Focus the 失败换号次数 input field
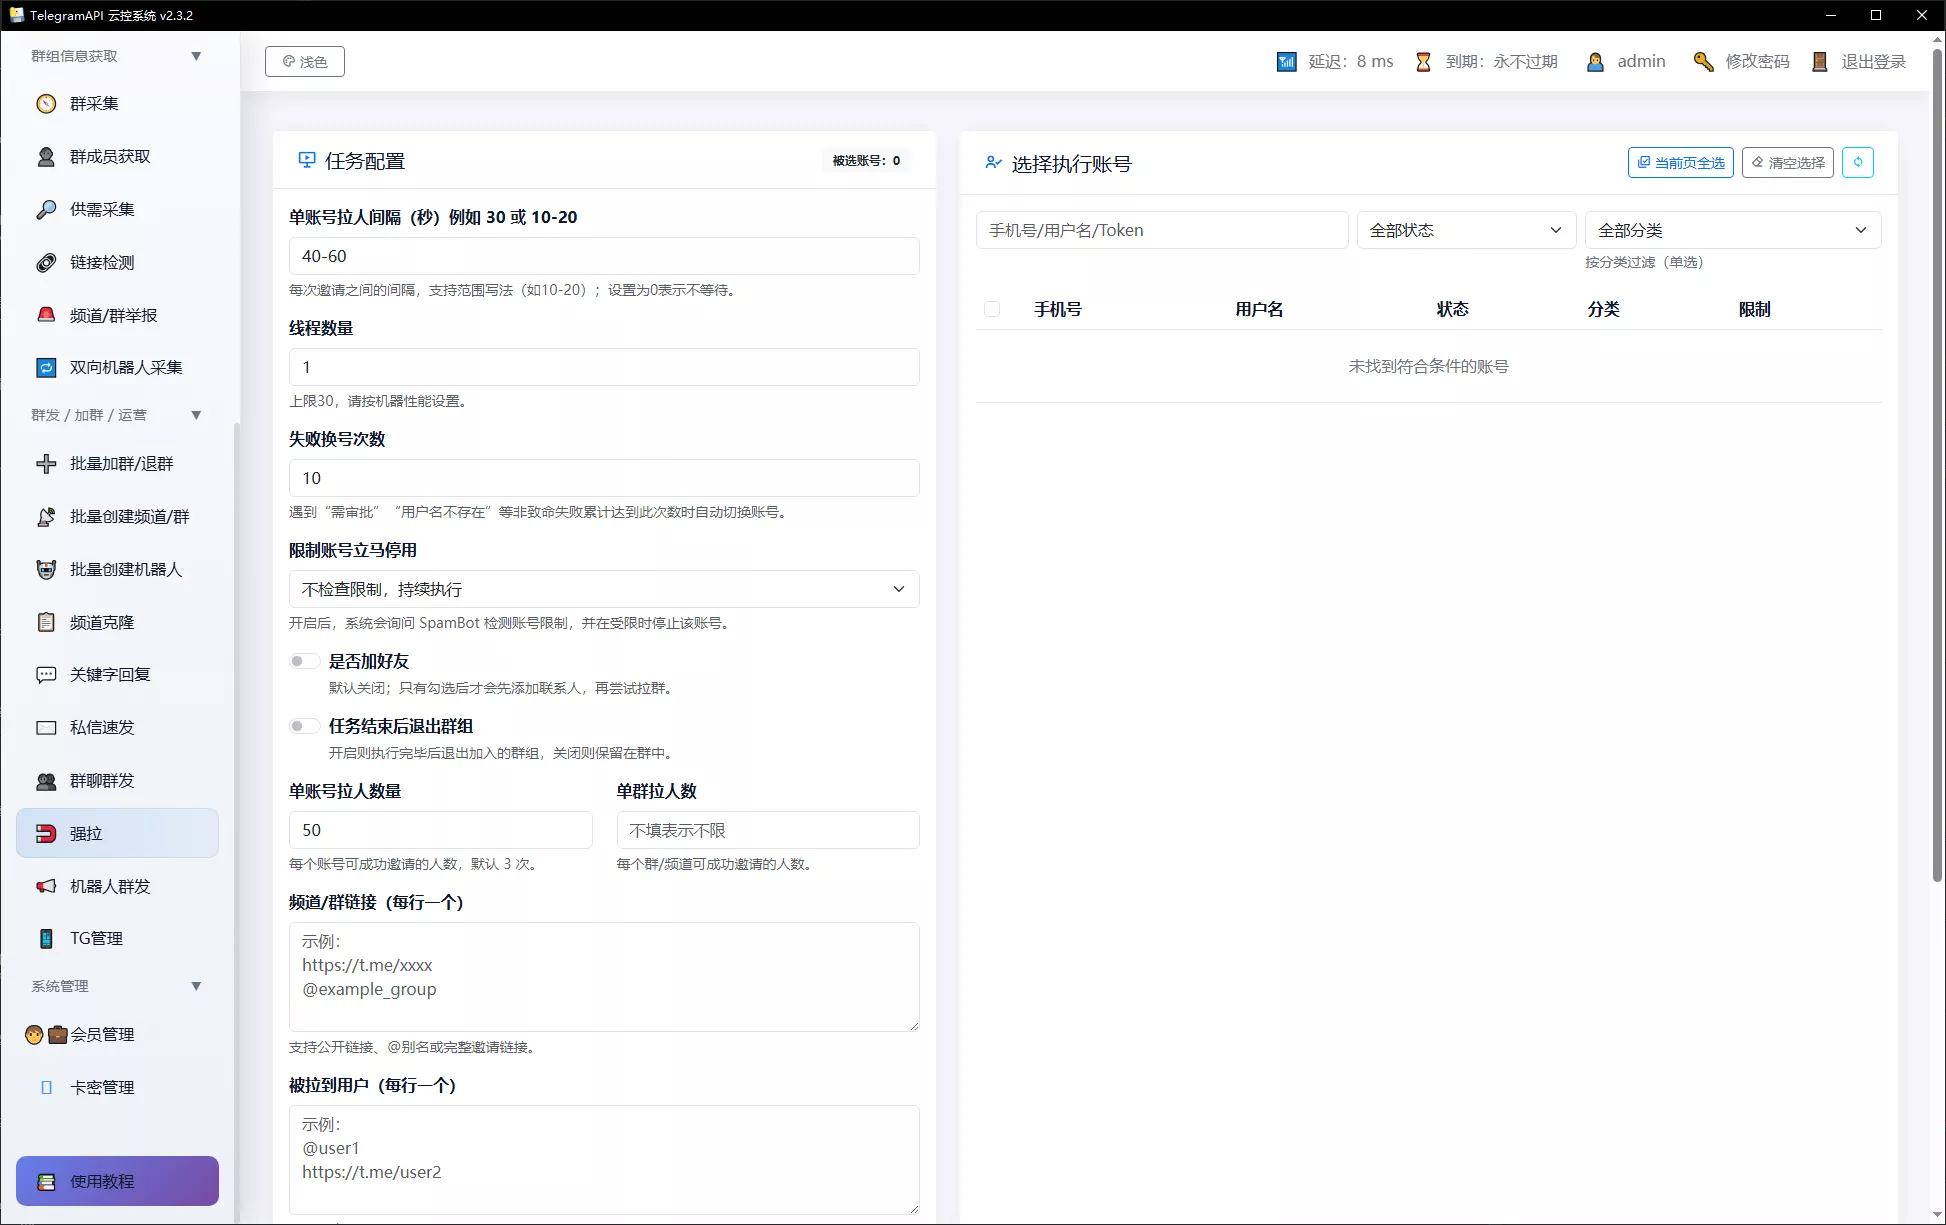This screenshot has height=1225, width=1946. coord(604,478)
